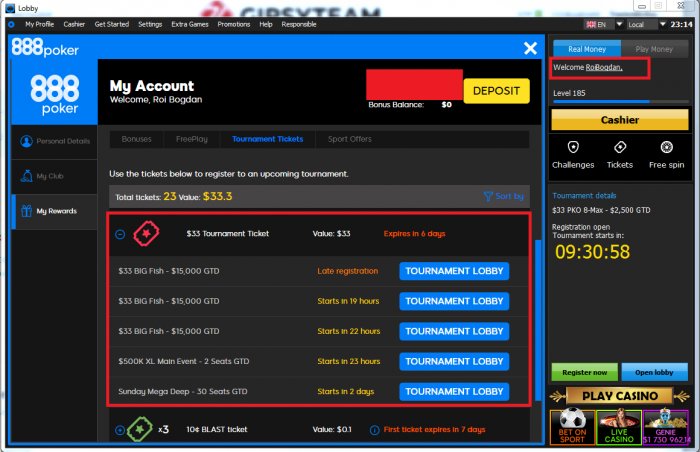Viewport: 700px width, 452px height.
Task: Click the tickets list vertical scrollbar
Action: click(x=538, y=322)
